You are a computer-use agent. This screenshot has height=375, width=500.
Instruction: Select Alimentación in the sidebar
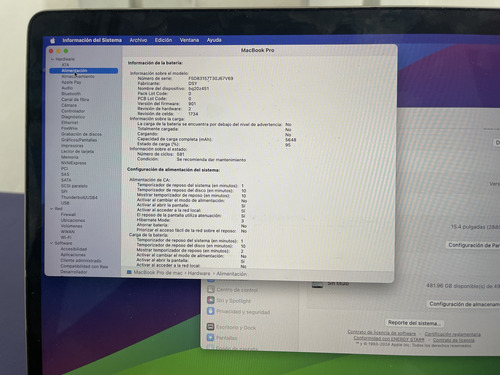tap(84, 71)
